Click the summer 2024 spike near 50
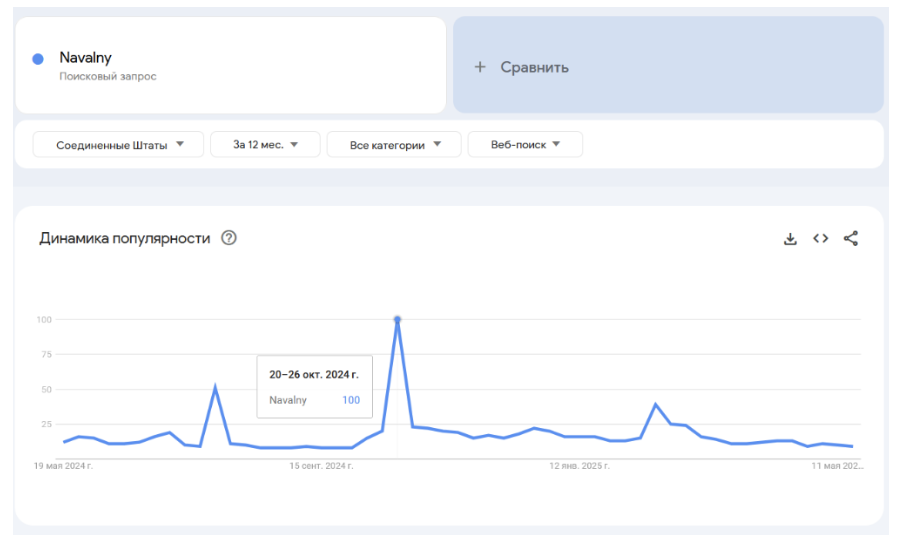 [215, 387]
